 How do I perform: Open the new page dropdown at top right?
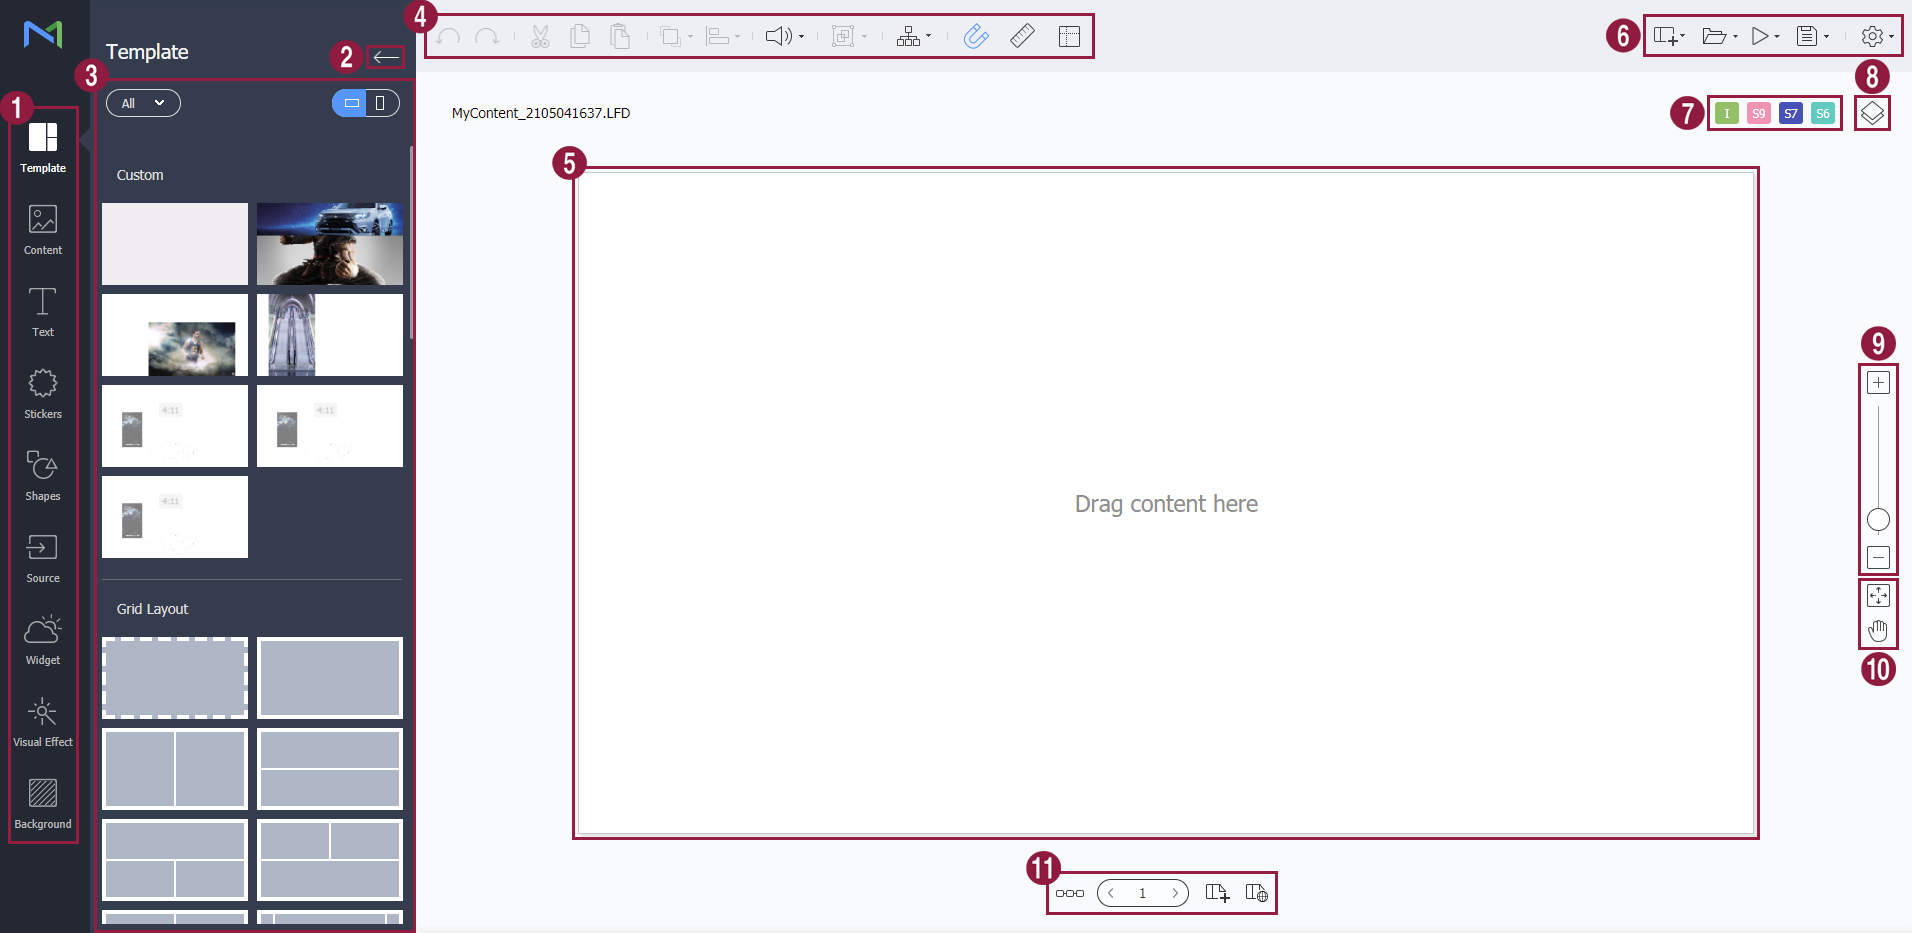click(1669, 37)
